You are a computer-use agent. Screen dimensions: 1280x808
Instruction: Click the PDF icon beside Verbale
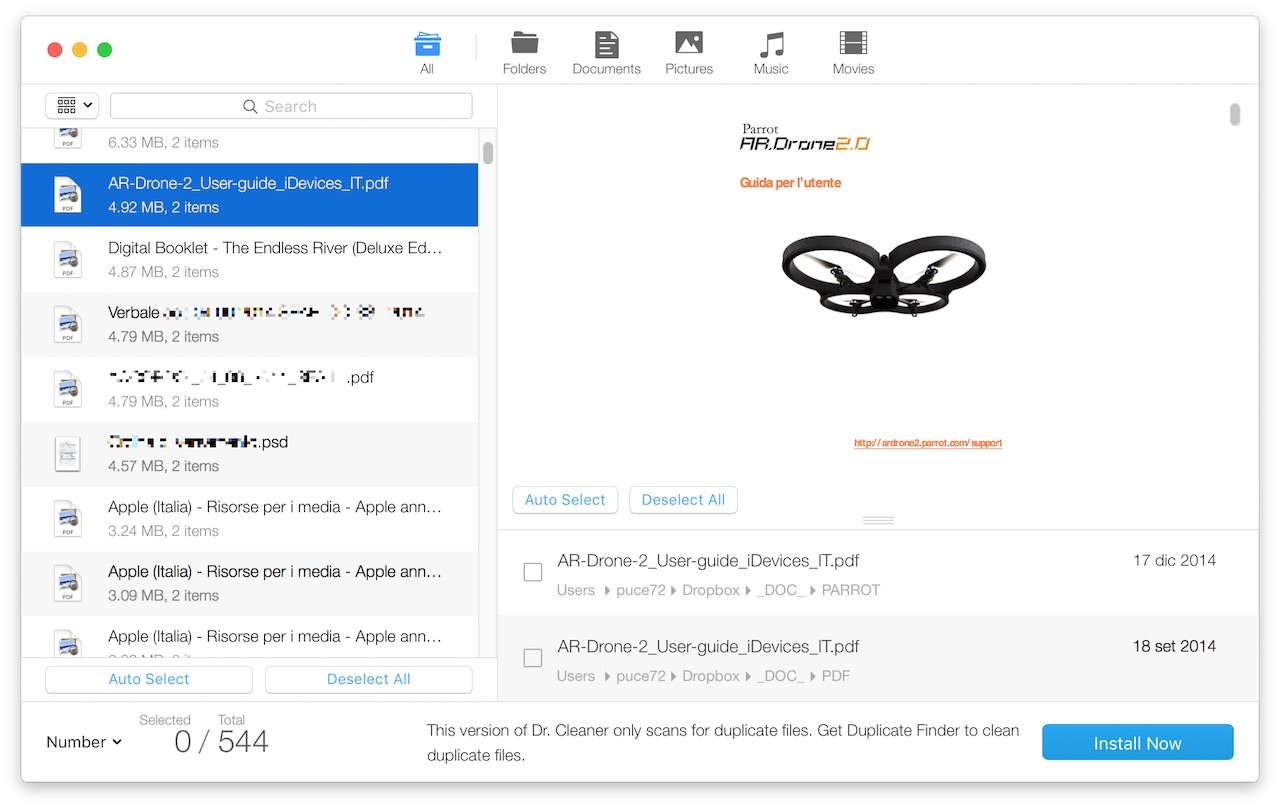[67, 324]
